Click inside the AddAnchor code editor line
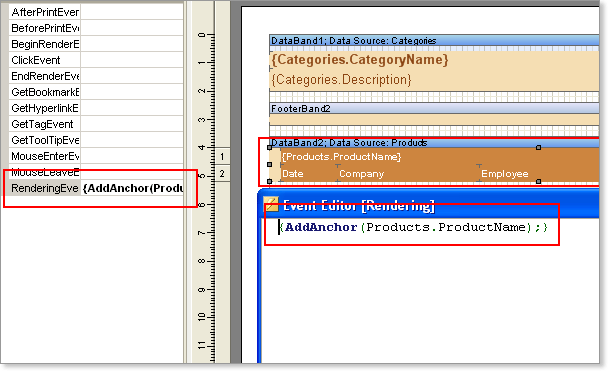 tap(413, 227)
